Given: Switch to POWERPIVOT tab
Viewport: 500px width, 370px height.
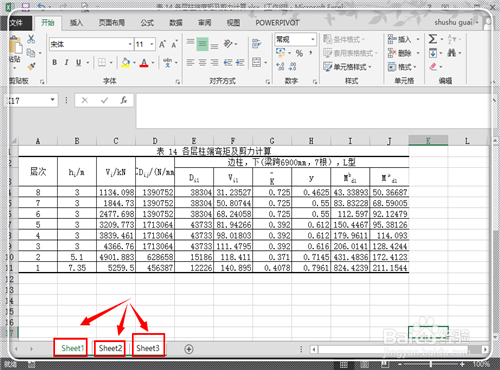Looking at the screenshot, I should point(277,23).
